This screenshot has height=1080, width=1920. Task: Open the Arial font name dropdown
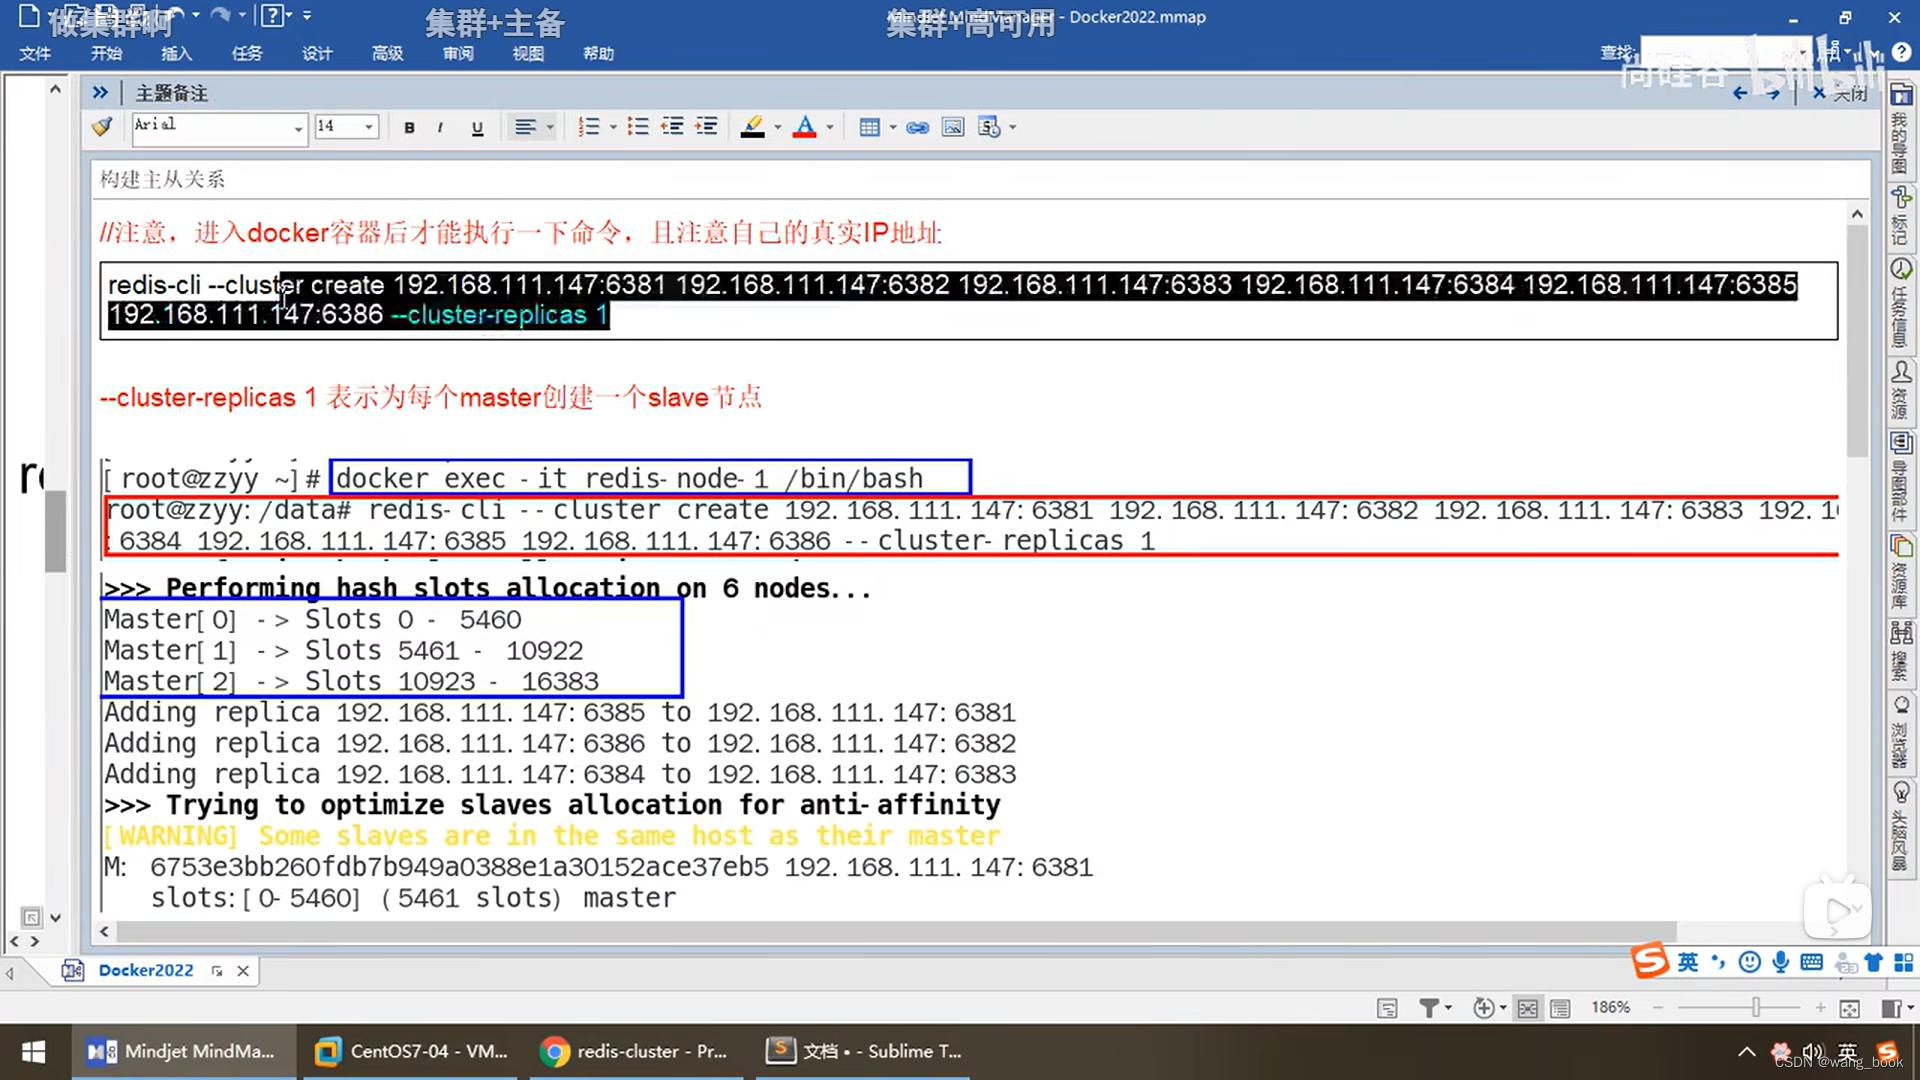[x=298, y=128]
